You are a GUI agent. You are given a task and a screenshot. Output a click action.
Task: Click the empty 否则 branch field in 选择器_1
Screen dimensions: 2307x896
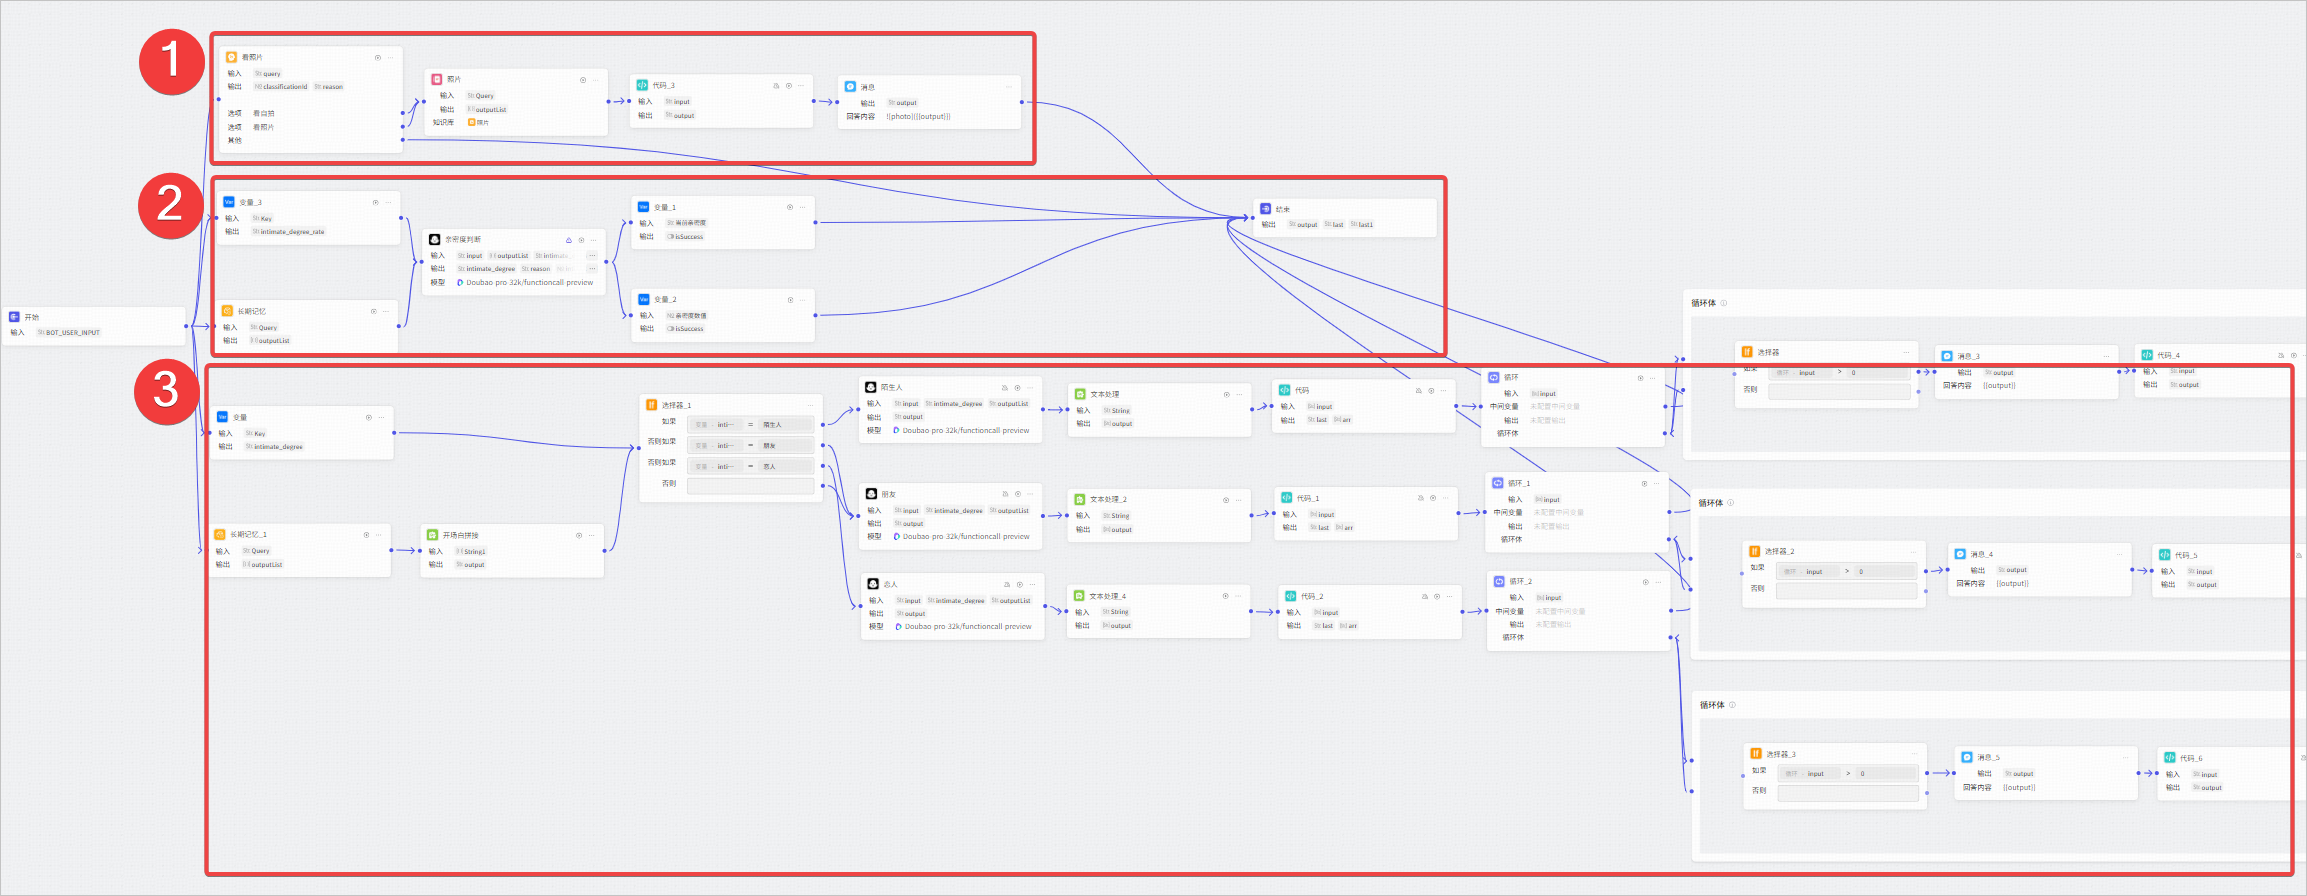(750, 486)
